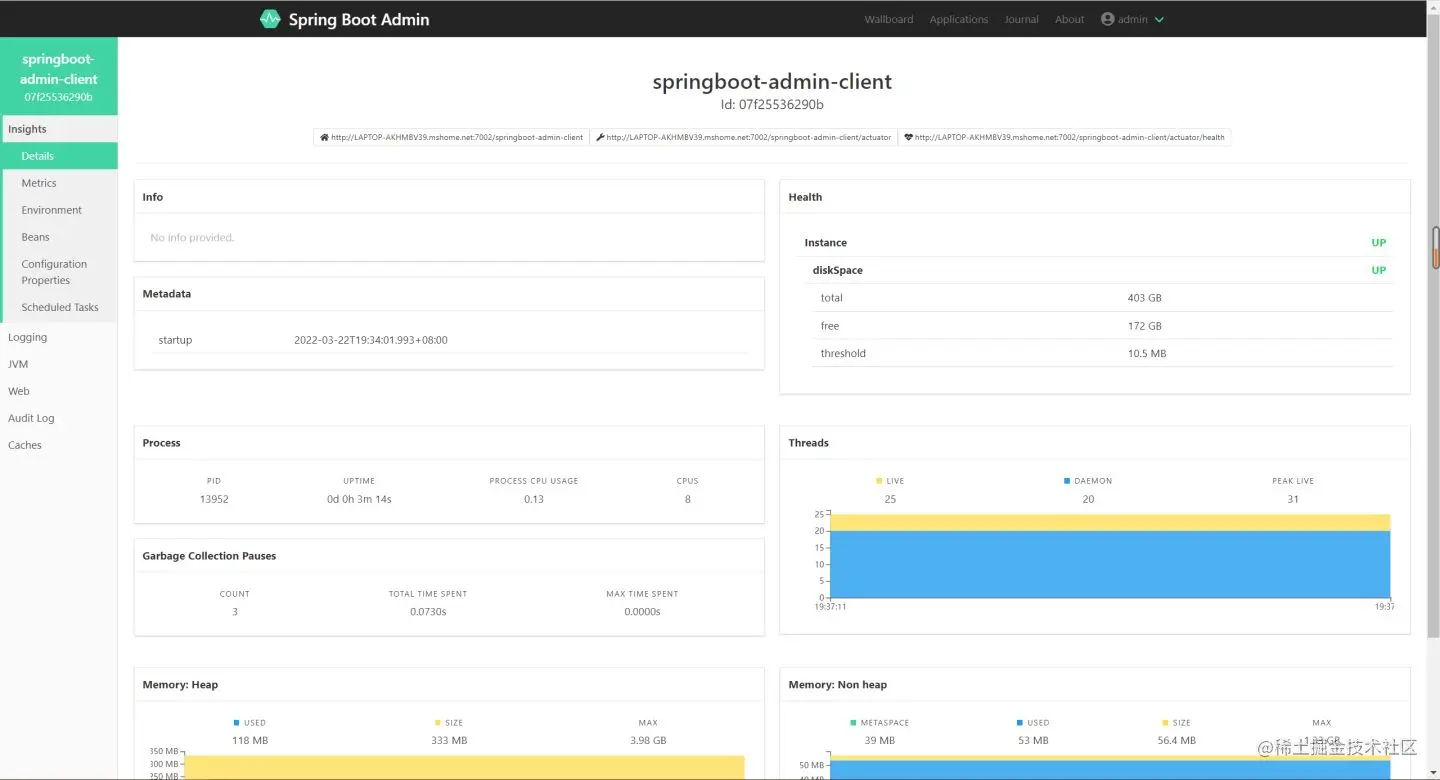
Task: Select Metrics in the sidebar
Action: pos(58,183)
